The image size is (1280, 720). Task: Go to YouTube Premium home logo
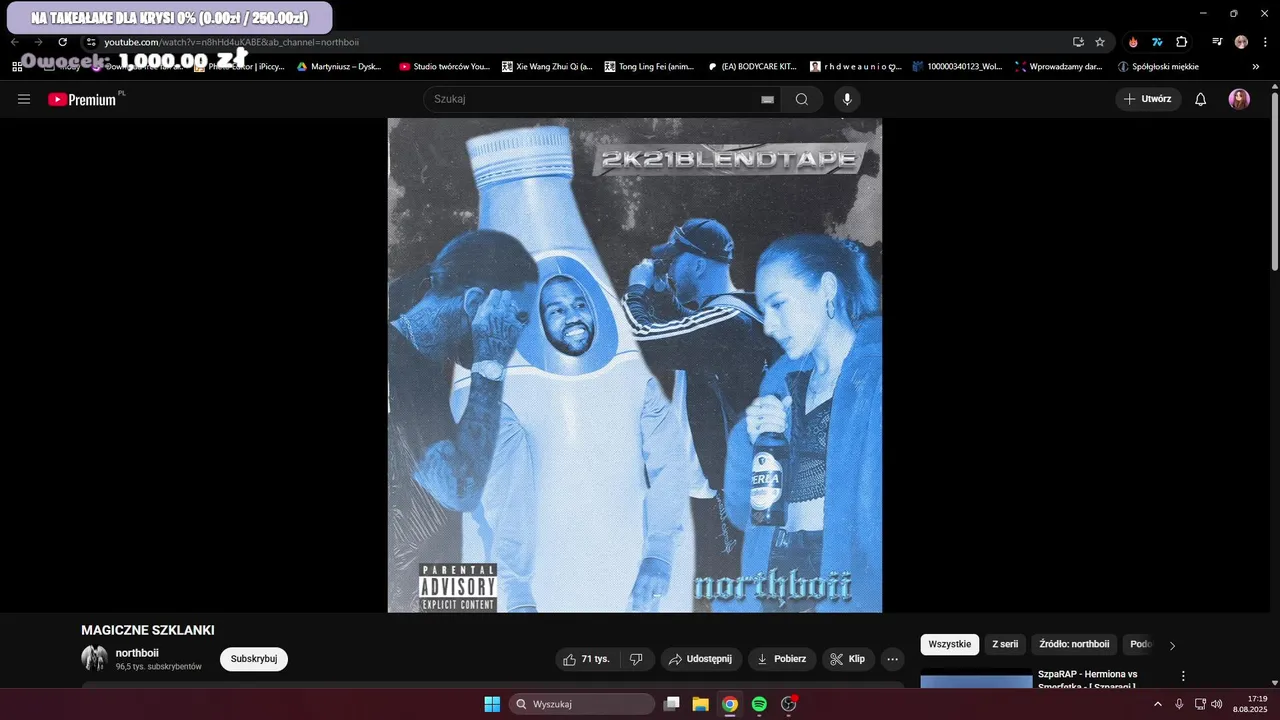(x=84, y=99)
